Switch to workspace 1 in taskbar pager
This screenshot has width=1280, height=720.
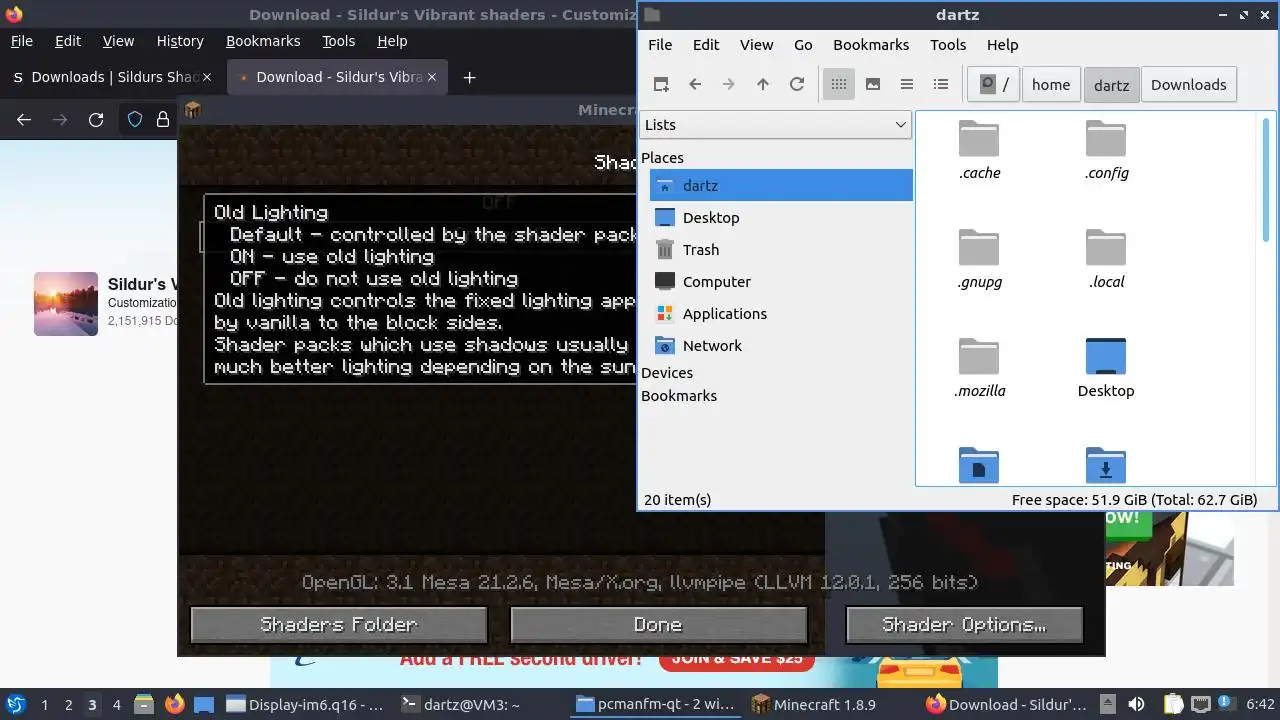click(x=44, y=704)
